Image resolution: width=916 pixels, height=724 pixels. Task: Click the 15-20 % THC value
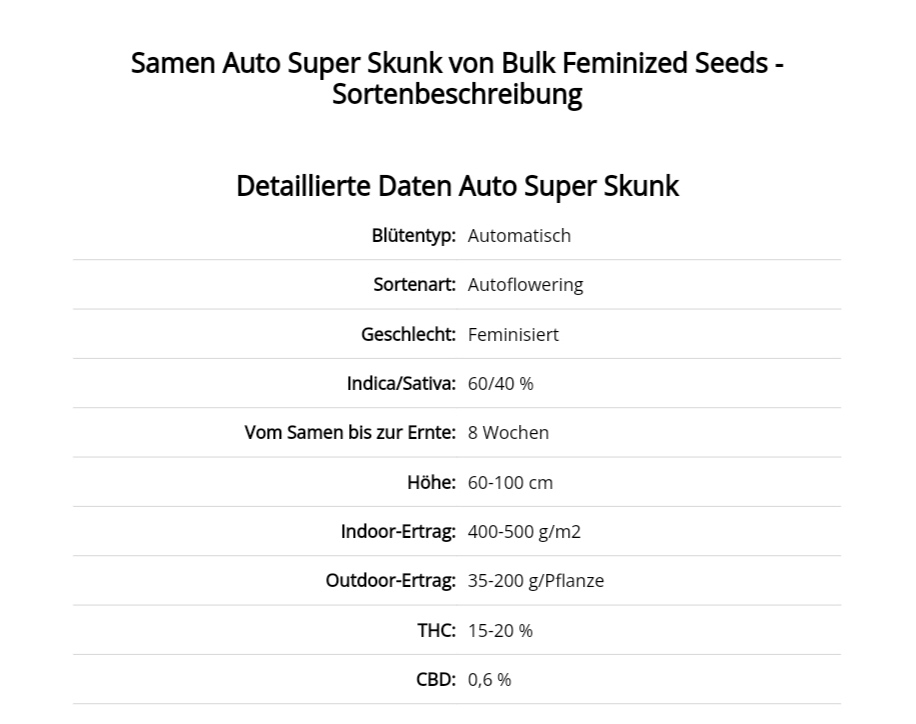(x=500, y=631)
